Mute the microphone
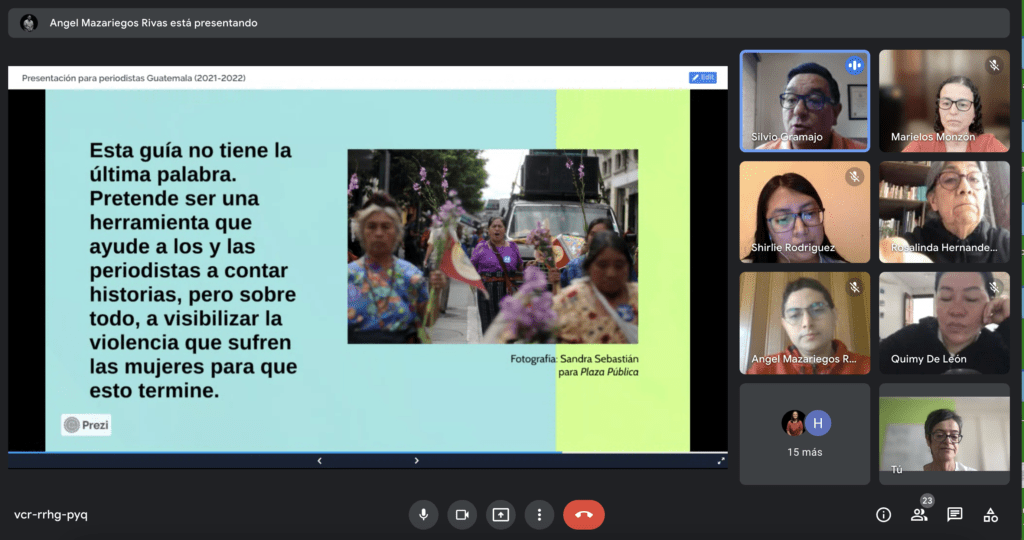 pos(423,514)
